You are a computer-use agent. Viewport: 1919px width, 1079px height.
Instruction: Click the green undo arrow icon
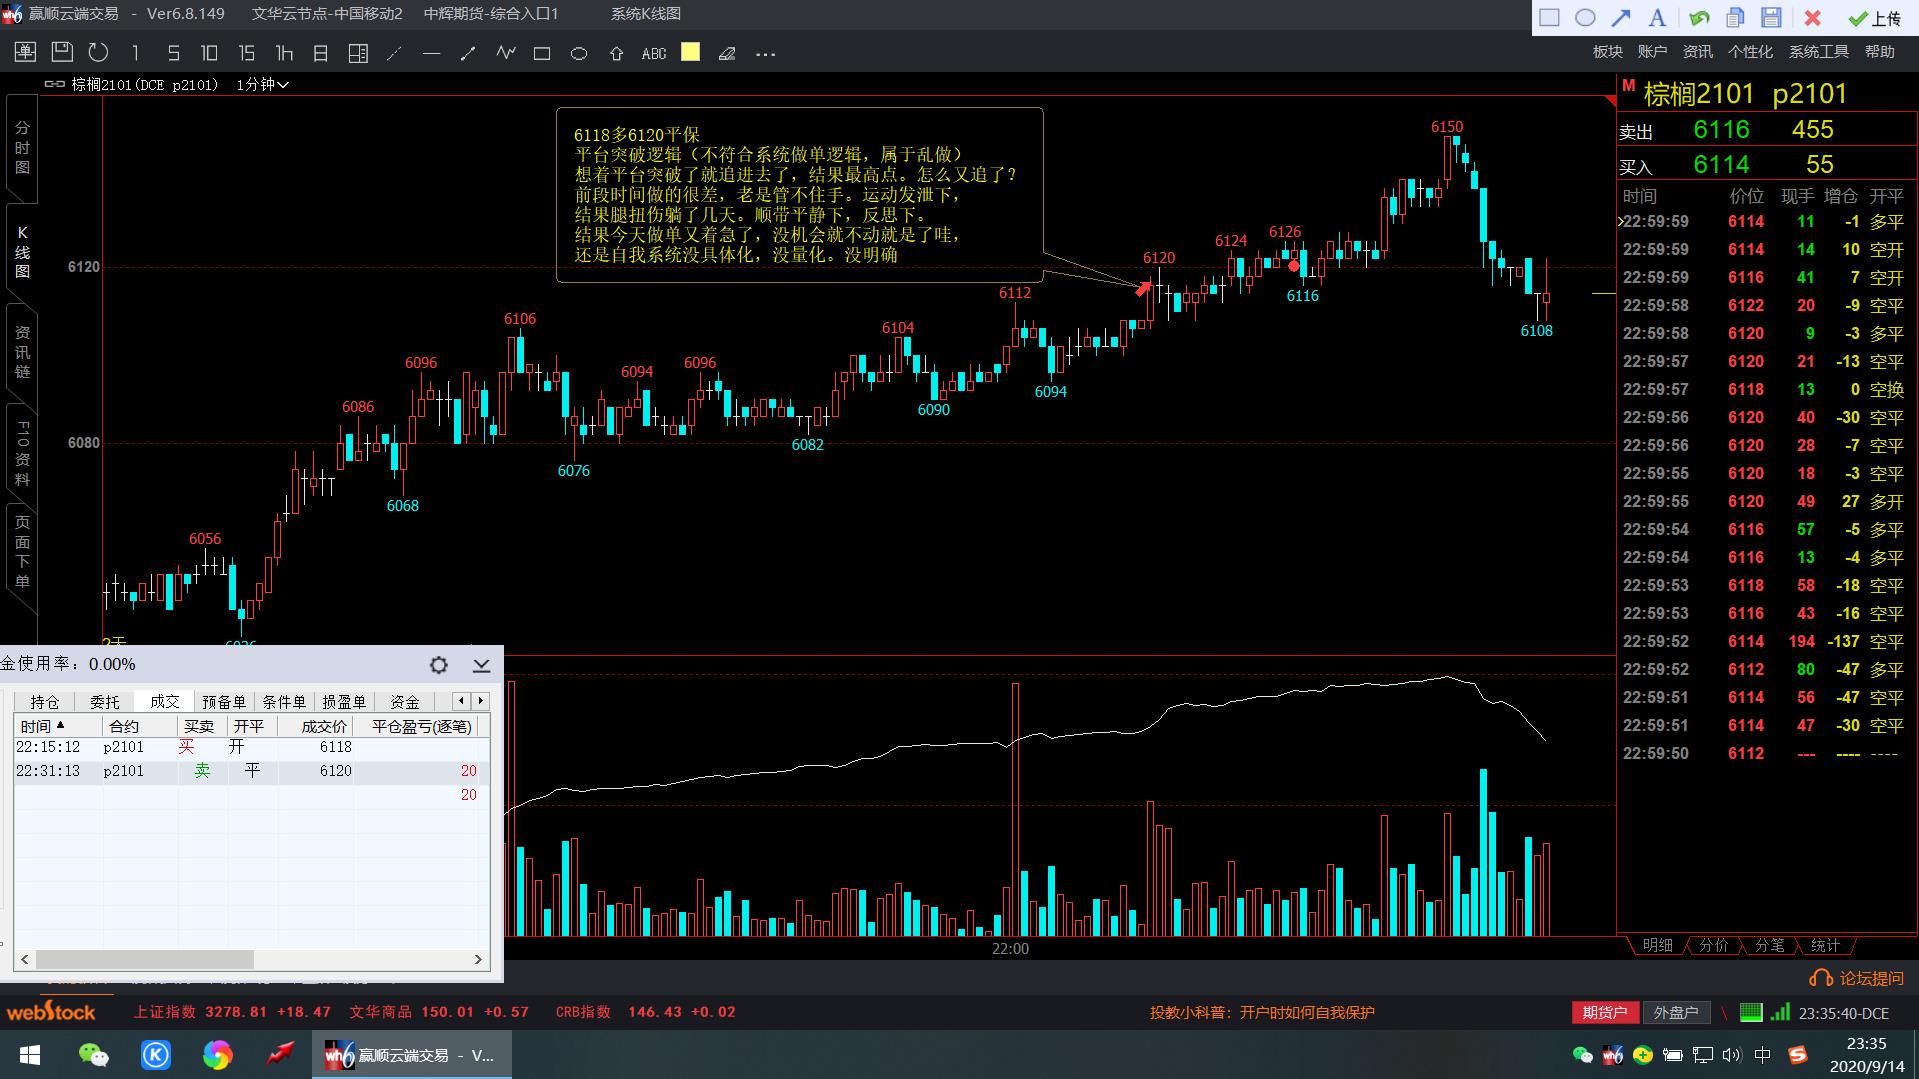(1698, 17)
